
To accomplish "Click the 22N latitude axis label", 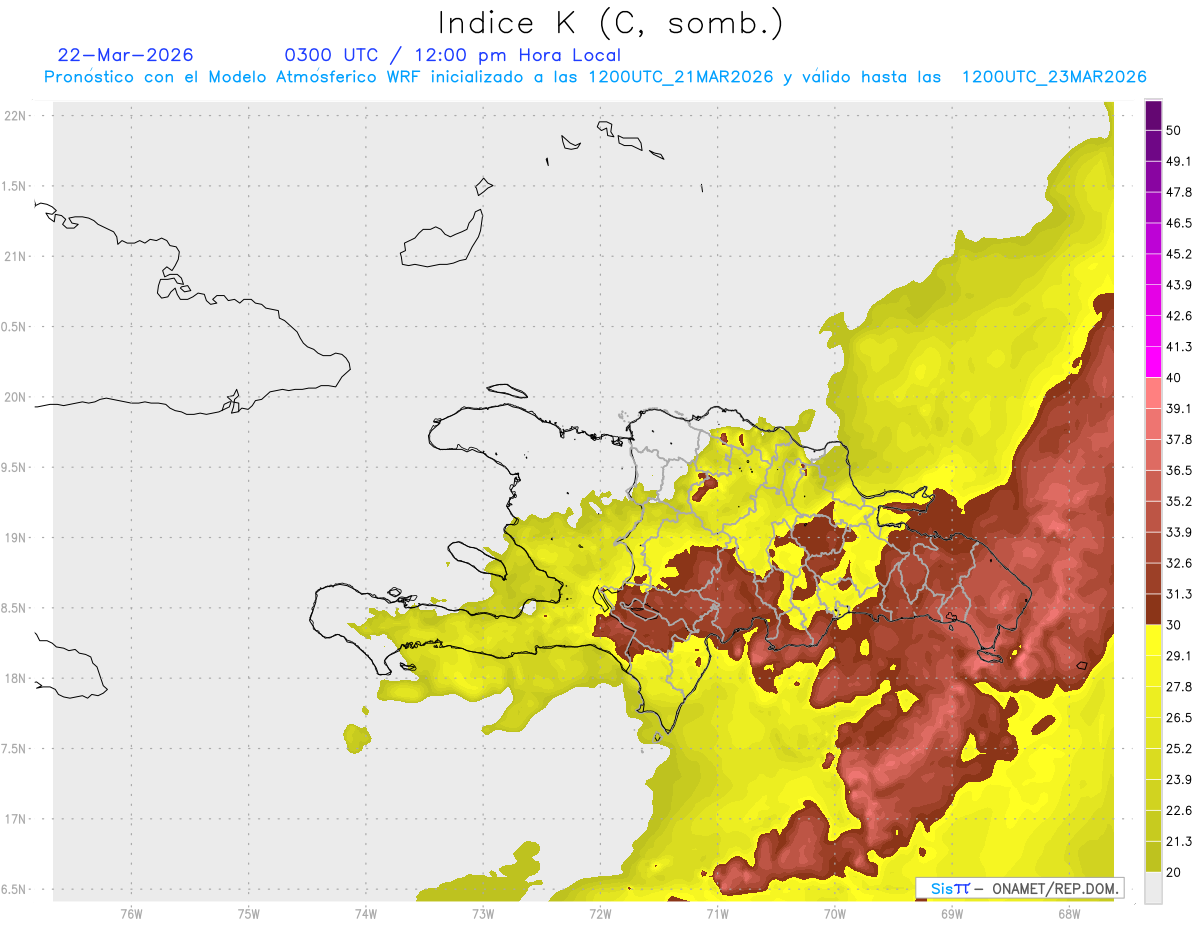I will click(14, 115).
